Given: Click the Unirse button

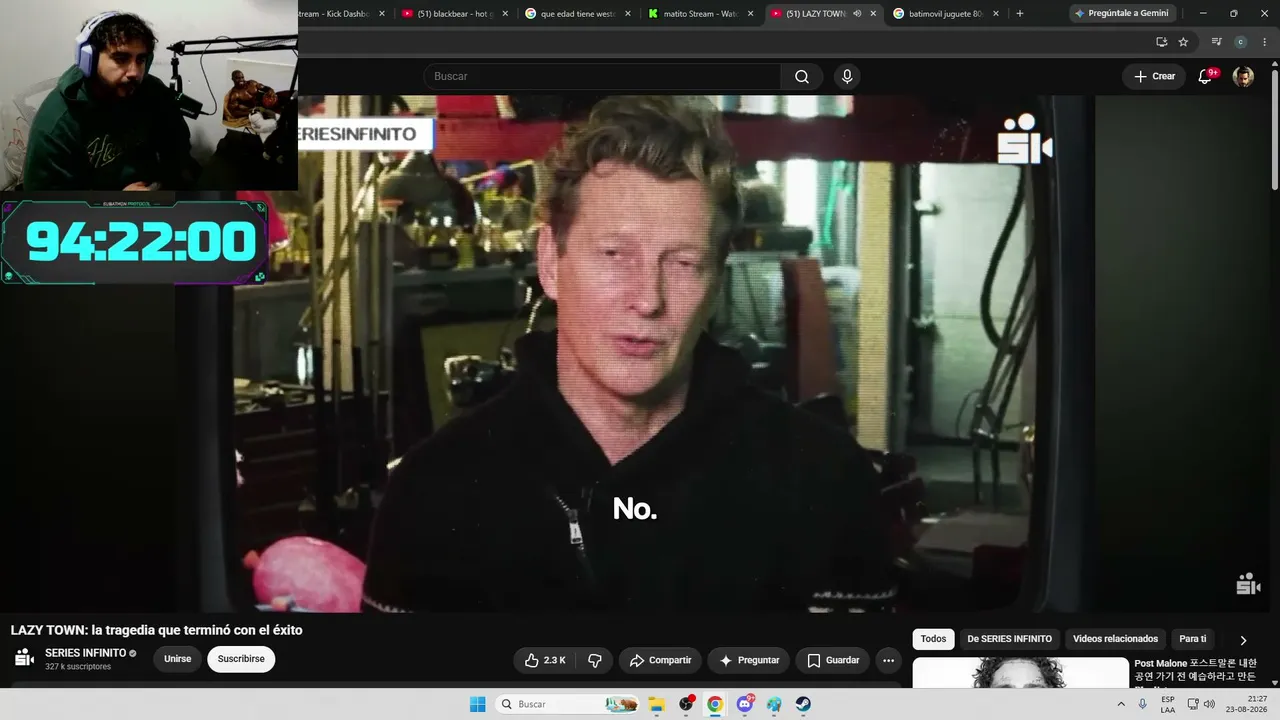Looking at the screenshot, I should pos(177,659).
